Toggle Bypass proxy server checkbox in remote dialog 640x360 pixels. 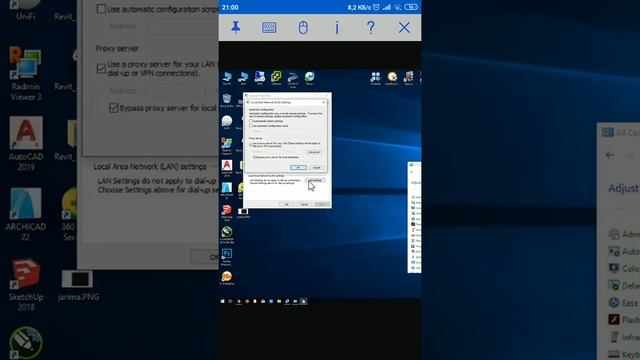tap(254, 157)
